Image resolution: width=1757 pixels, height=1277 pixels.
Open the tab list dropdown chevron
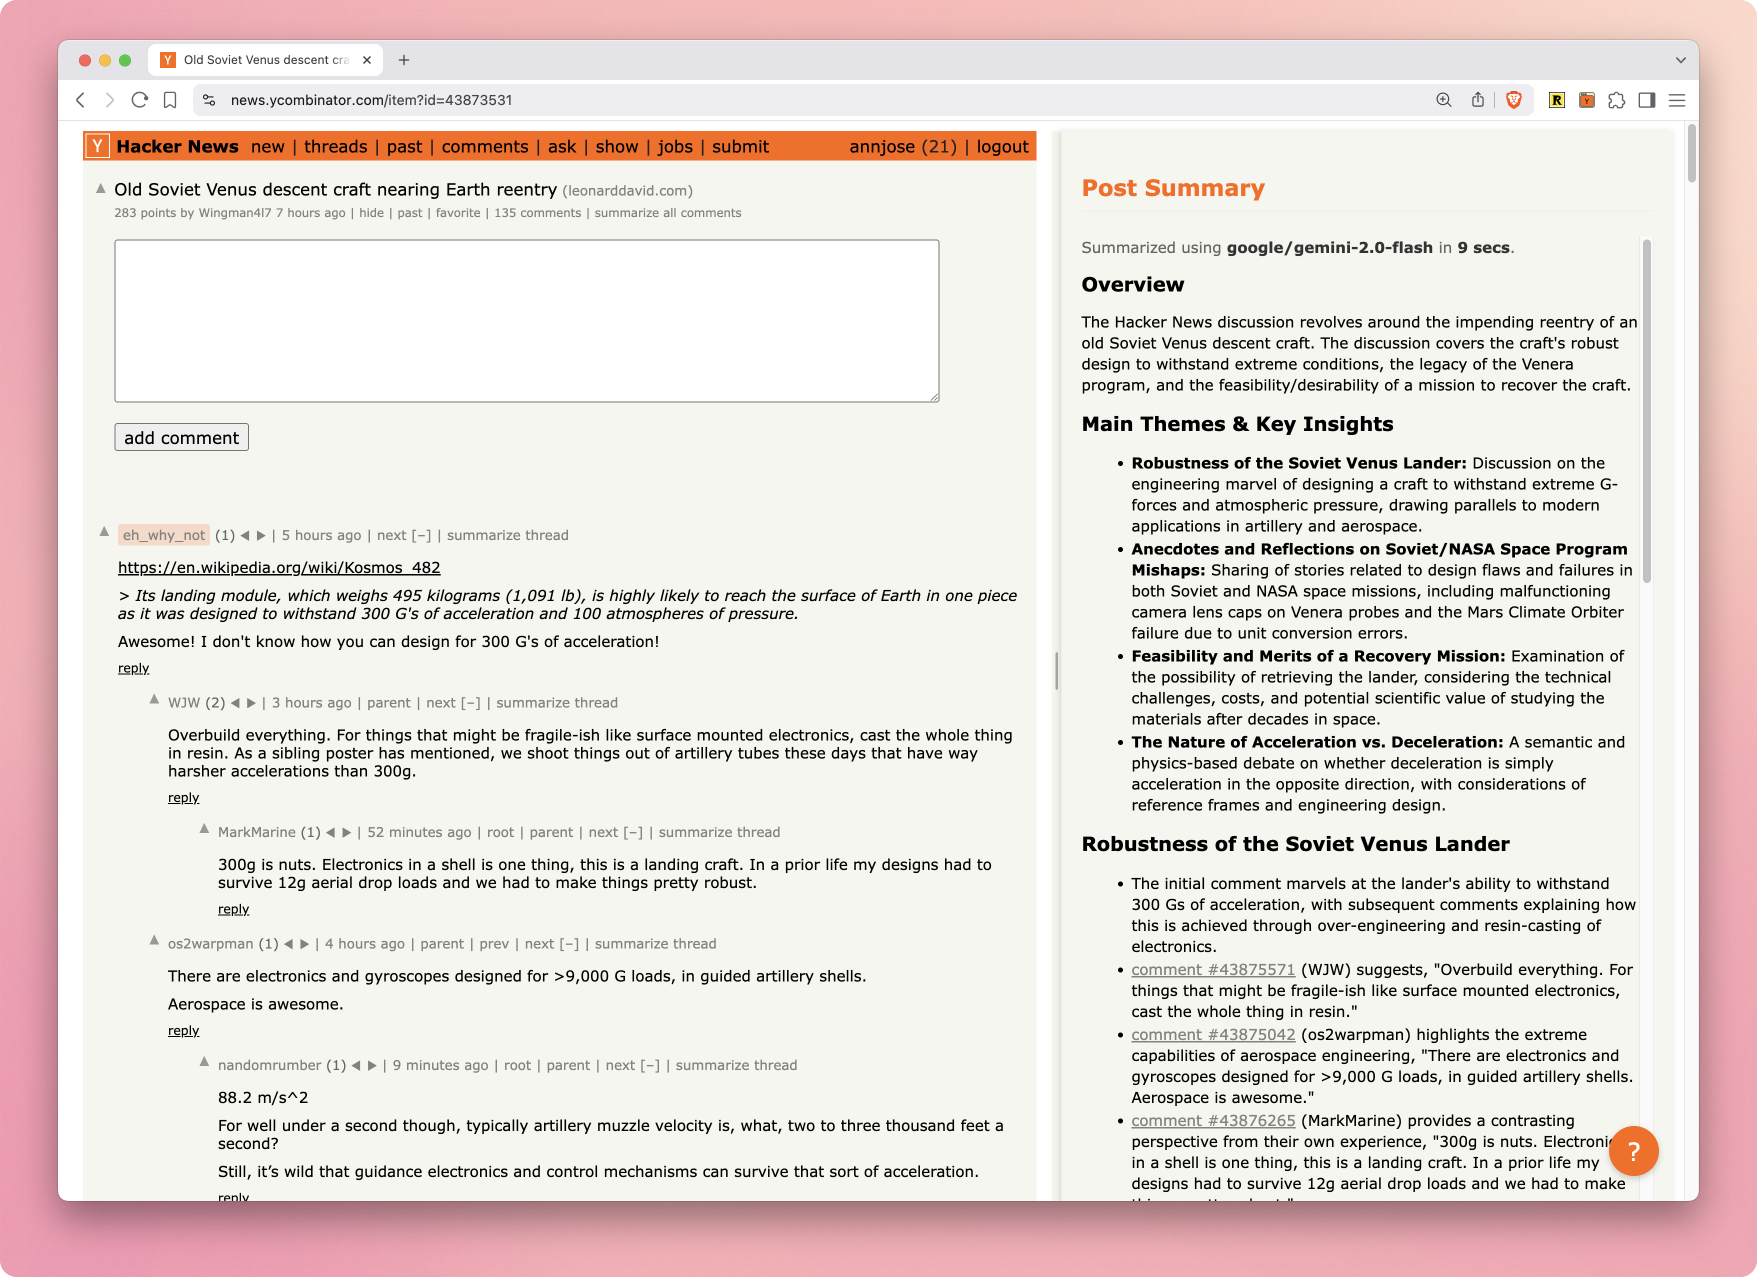1680,60
